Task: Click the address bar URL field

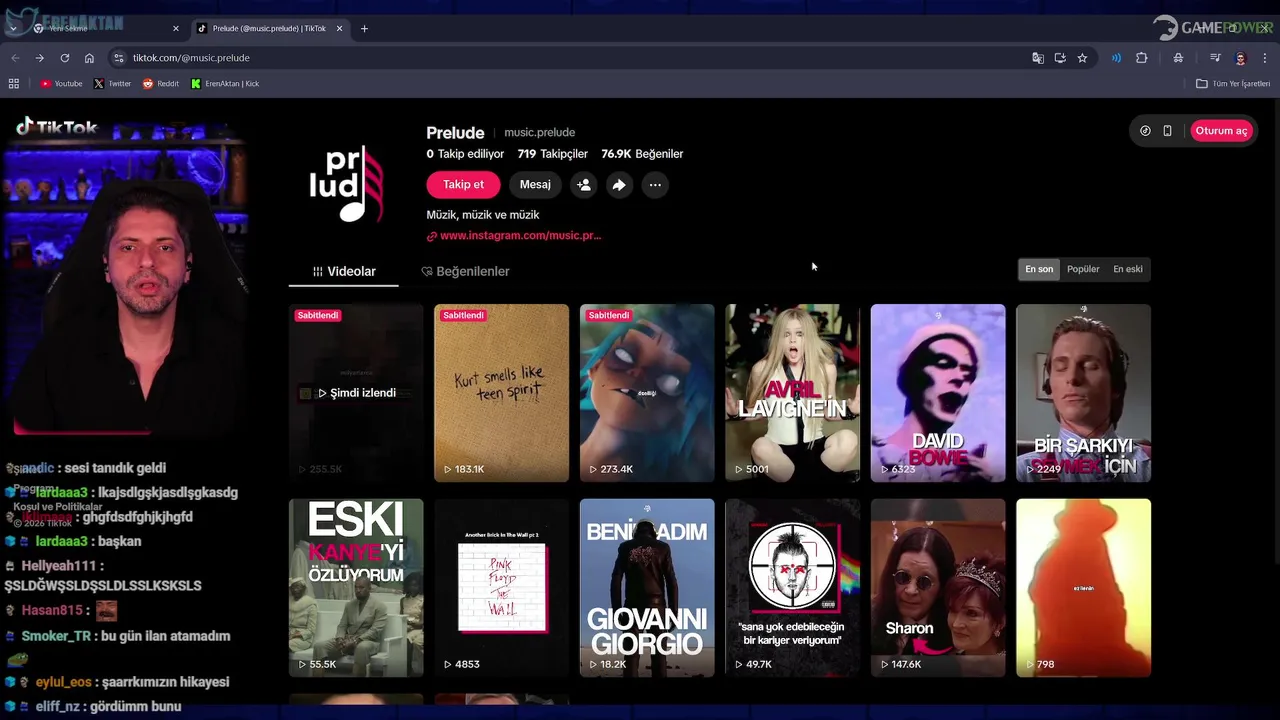Action: (570, 58)
